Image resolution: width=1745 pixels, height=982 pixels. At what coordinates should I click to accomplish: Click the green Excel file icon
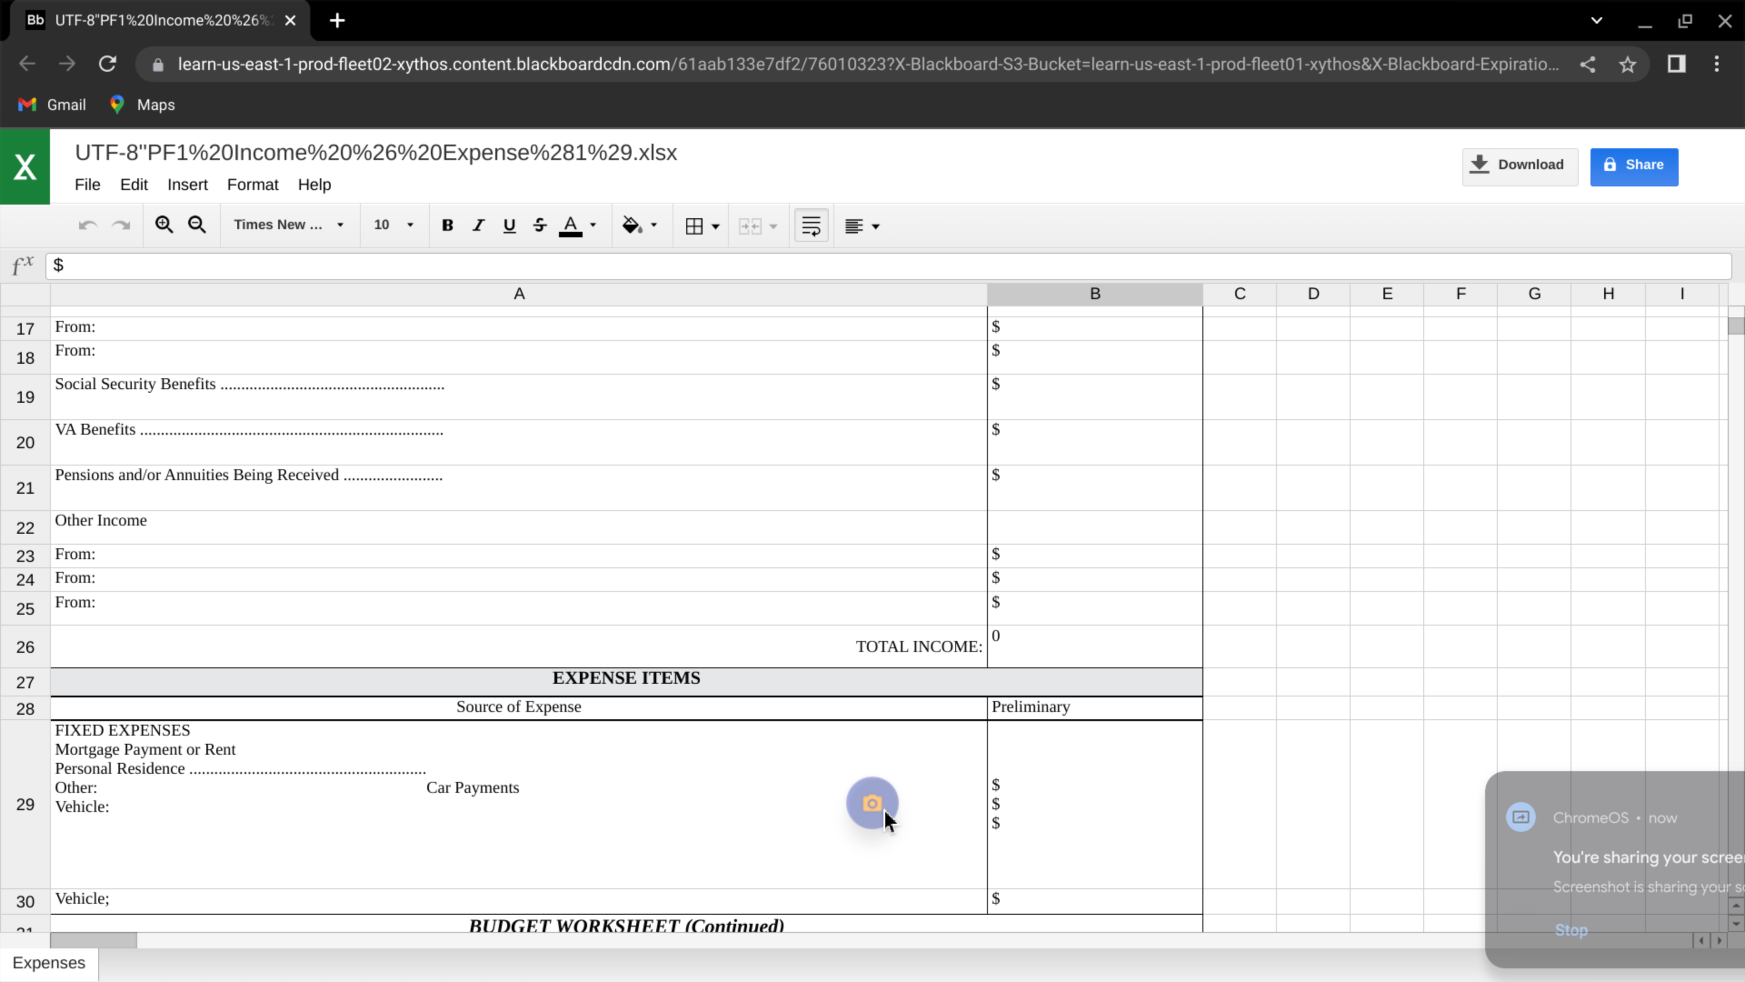click(x=25, y=167)
